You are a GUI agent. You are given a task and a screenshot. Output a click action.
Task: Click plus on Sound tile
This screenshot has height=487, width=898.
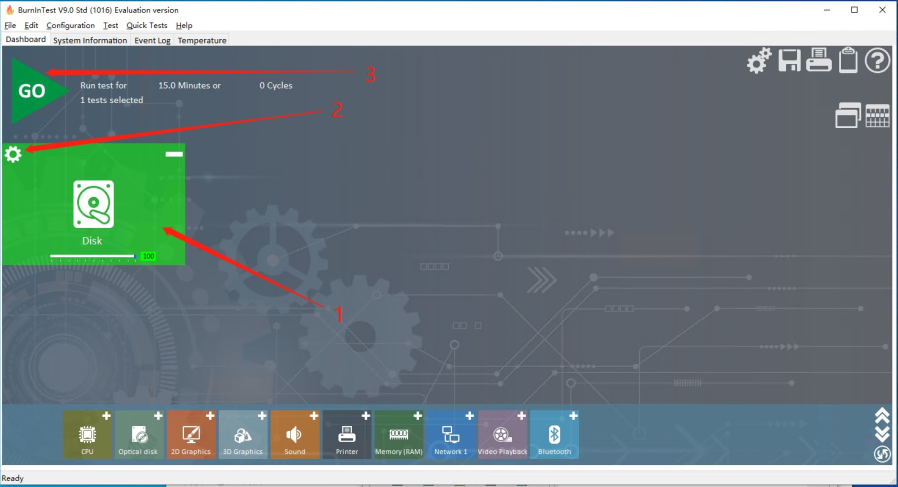[314, 416]
